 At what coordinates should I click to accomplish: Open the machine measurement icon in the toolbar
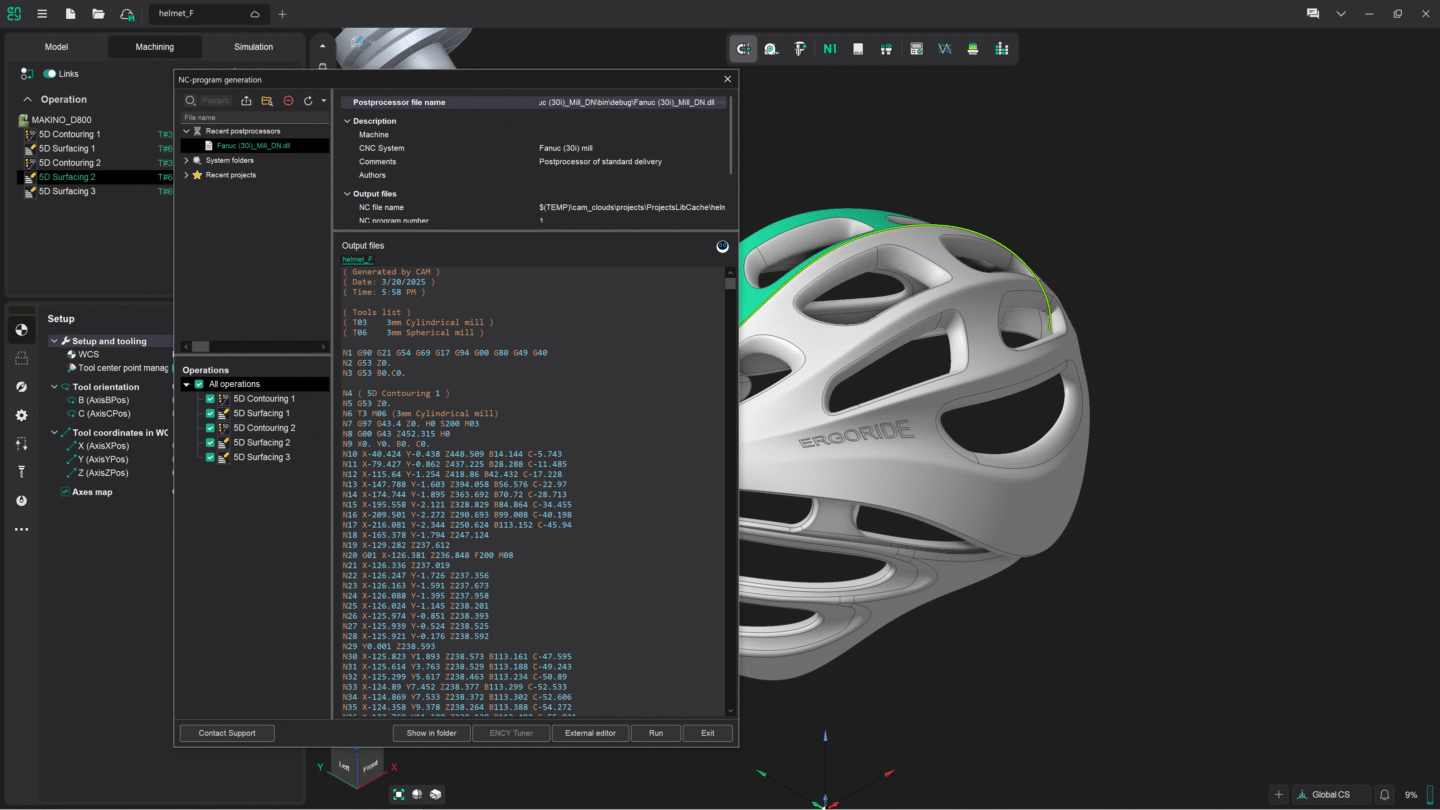click(x=771, y=48)
